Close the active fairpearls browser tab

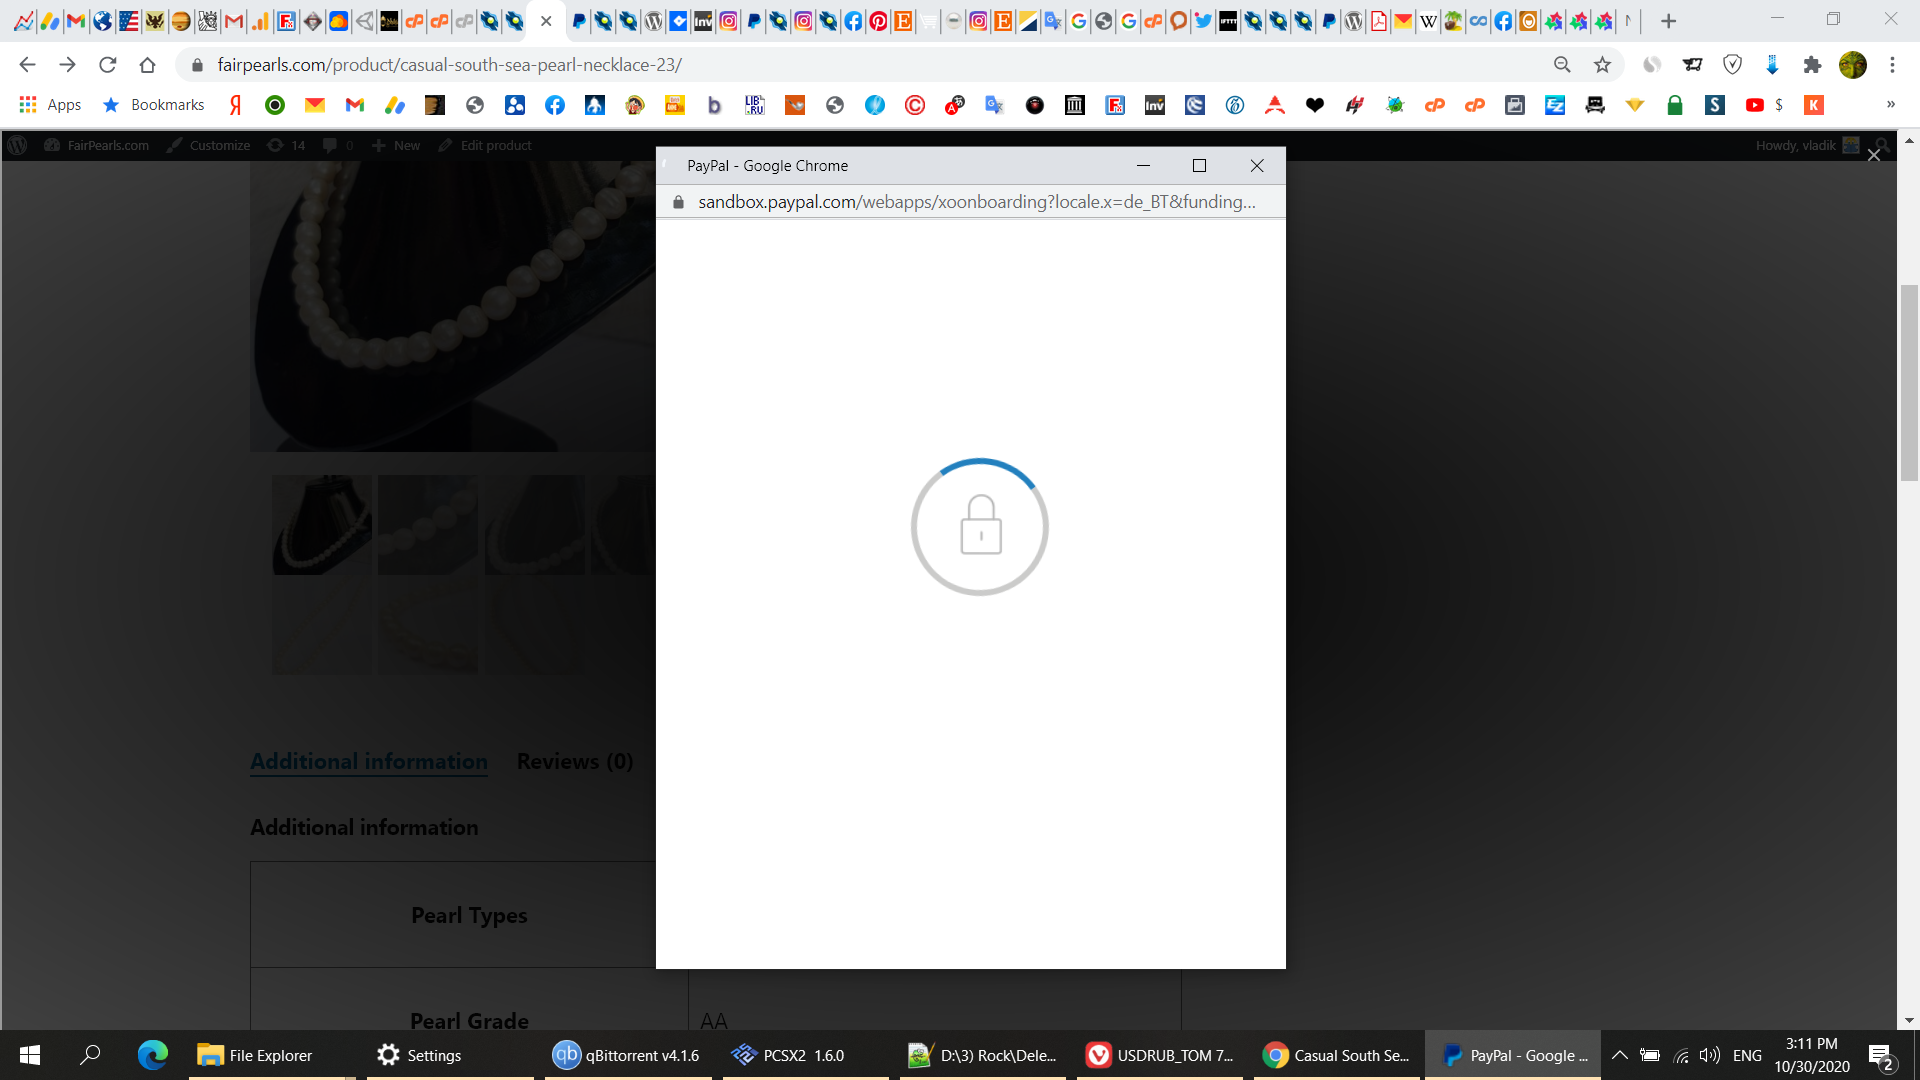tap(546, 21)
